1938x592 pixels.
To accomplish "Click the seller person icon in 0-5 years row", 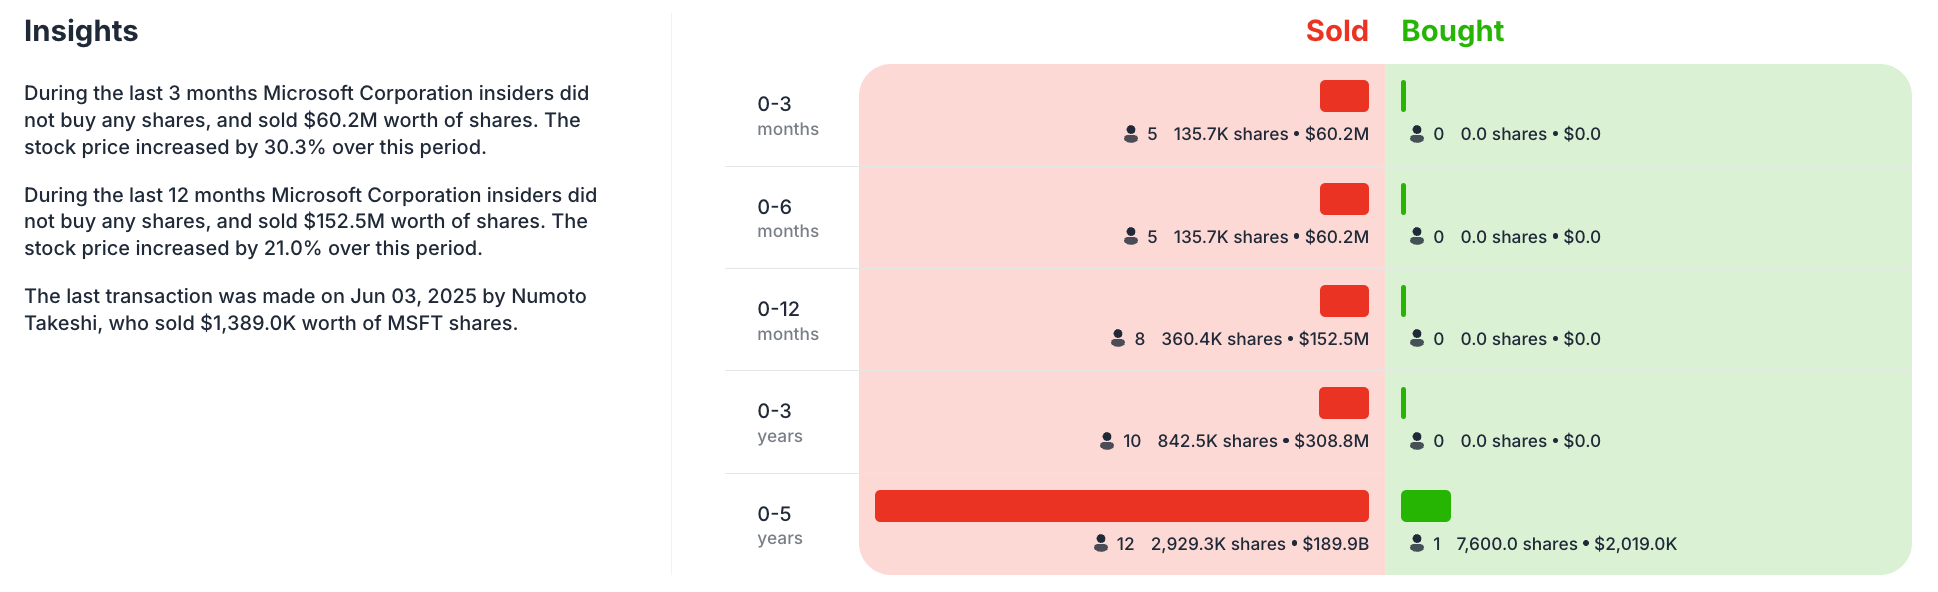I will [x=1101, y=543].
